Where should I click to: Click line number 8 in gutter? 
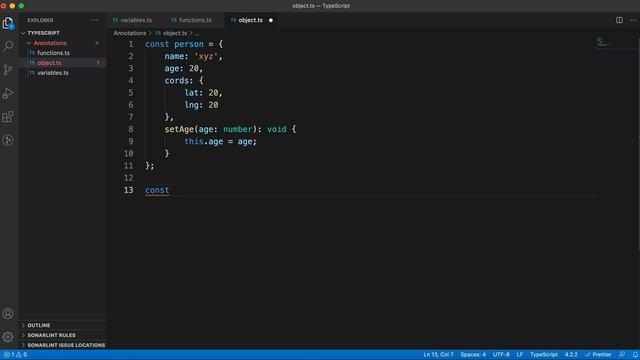pyautogui.click(x=131, y=129)
